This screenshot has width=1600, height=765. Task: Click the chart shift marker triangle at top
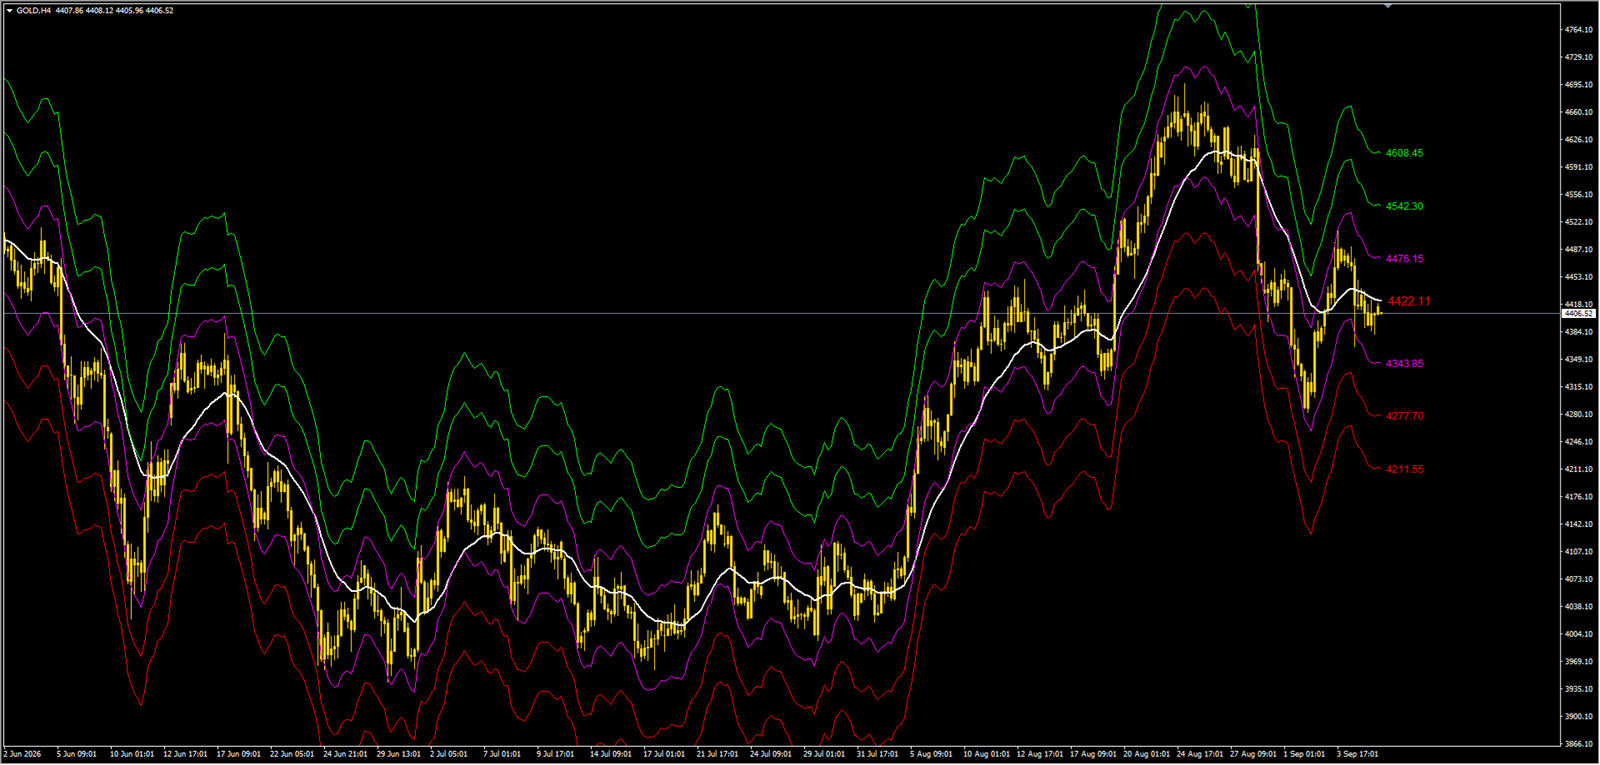pos(1387,6)
